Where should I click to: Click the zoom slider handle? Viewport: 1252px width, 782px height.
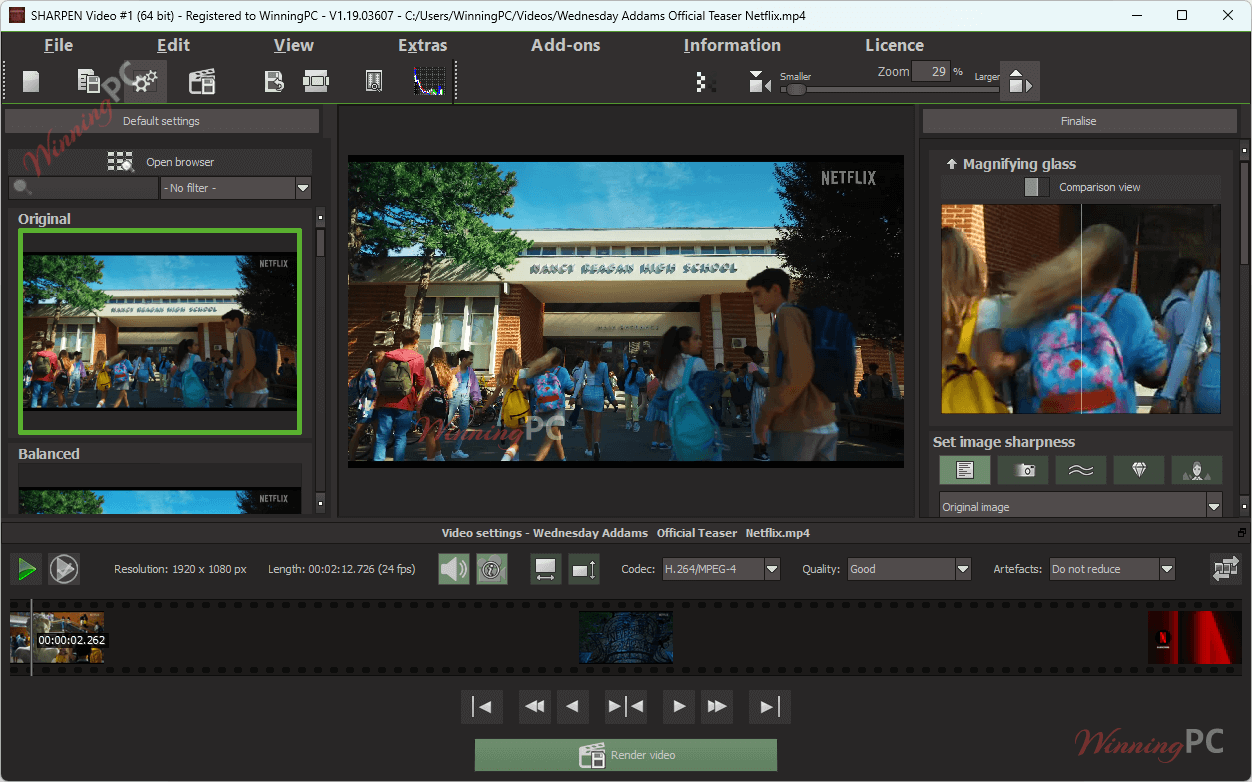pos(795,89)
